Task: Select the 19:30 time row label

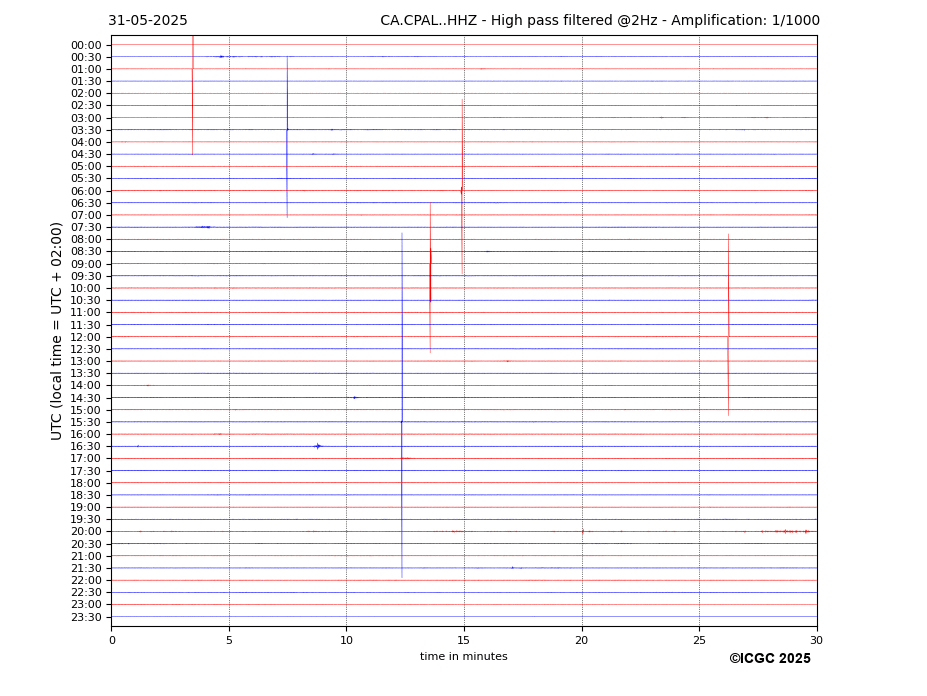Action: tap(86, 520)
